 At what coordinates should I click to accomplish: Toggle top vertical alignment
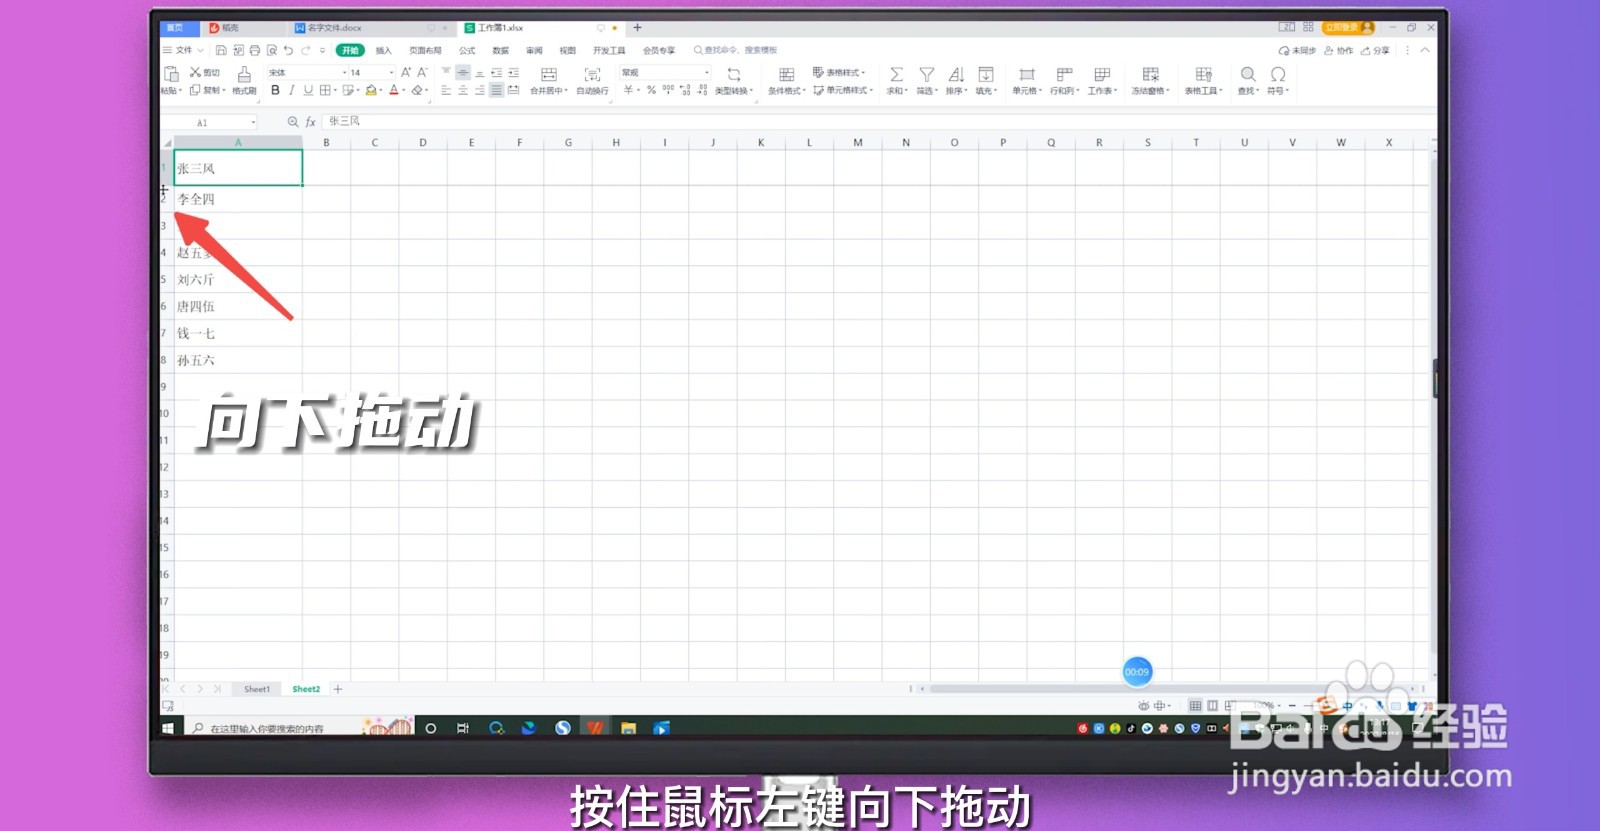tap(446, 73)
